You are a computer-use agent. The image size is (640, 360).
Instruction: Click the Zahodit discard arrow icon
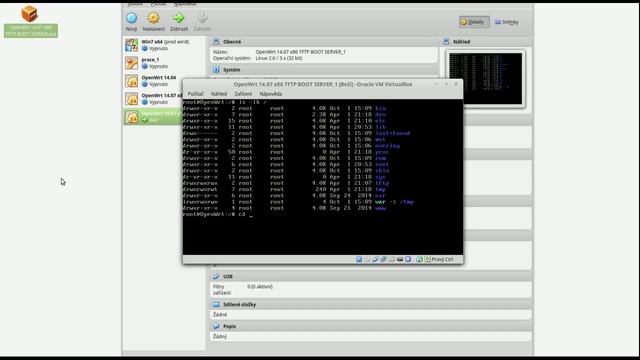202,18
